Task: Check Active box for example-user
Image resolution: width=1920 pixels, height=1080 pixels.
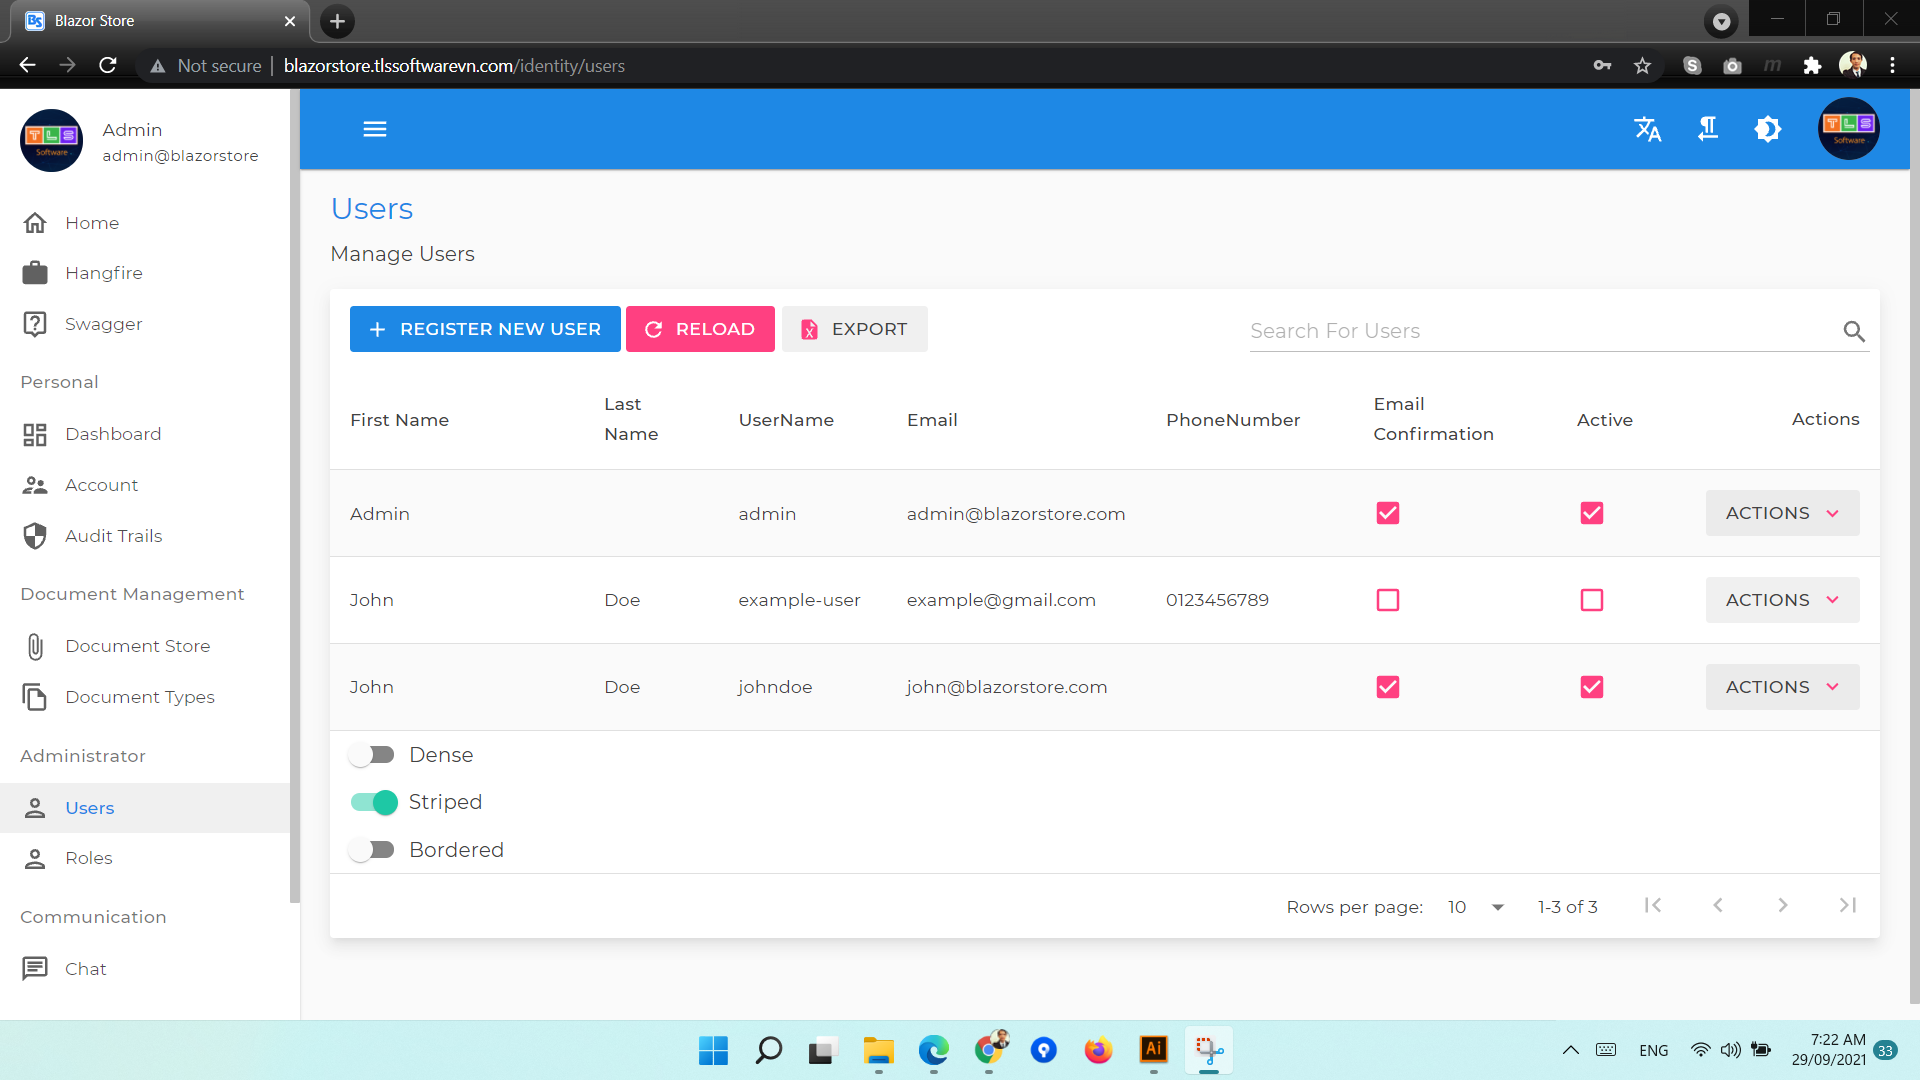Action: point(1591,600)
